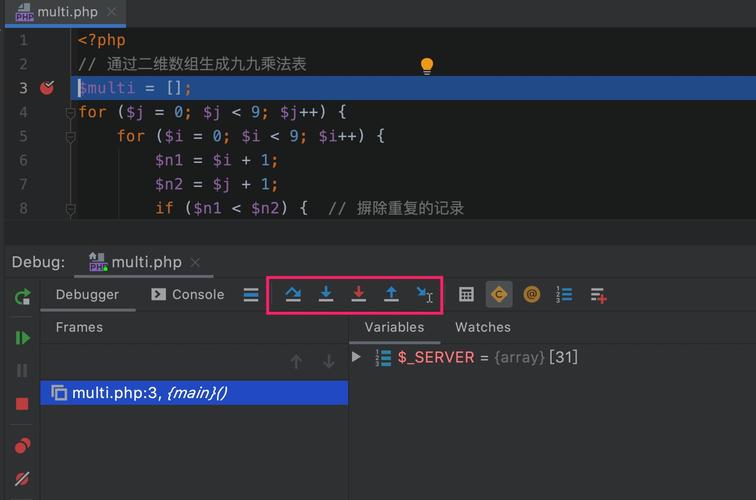This screenshot has width=756, height=500.
Task: Select next frame down arrow
Action: click(329, 361)
